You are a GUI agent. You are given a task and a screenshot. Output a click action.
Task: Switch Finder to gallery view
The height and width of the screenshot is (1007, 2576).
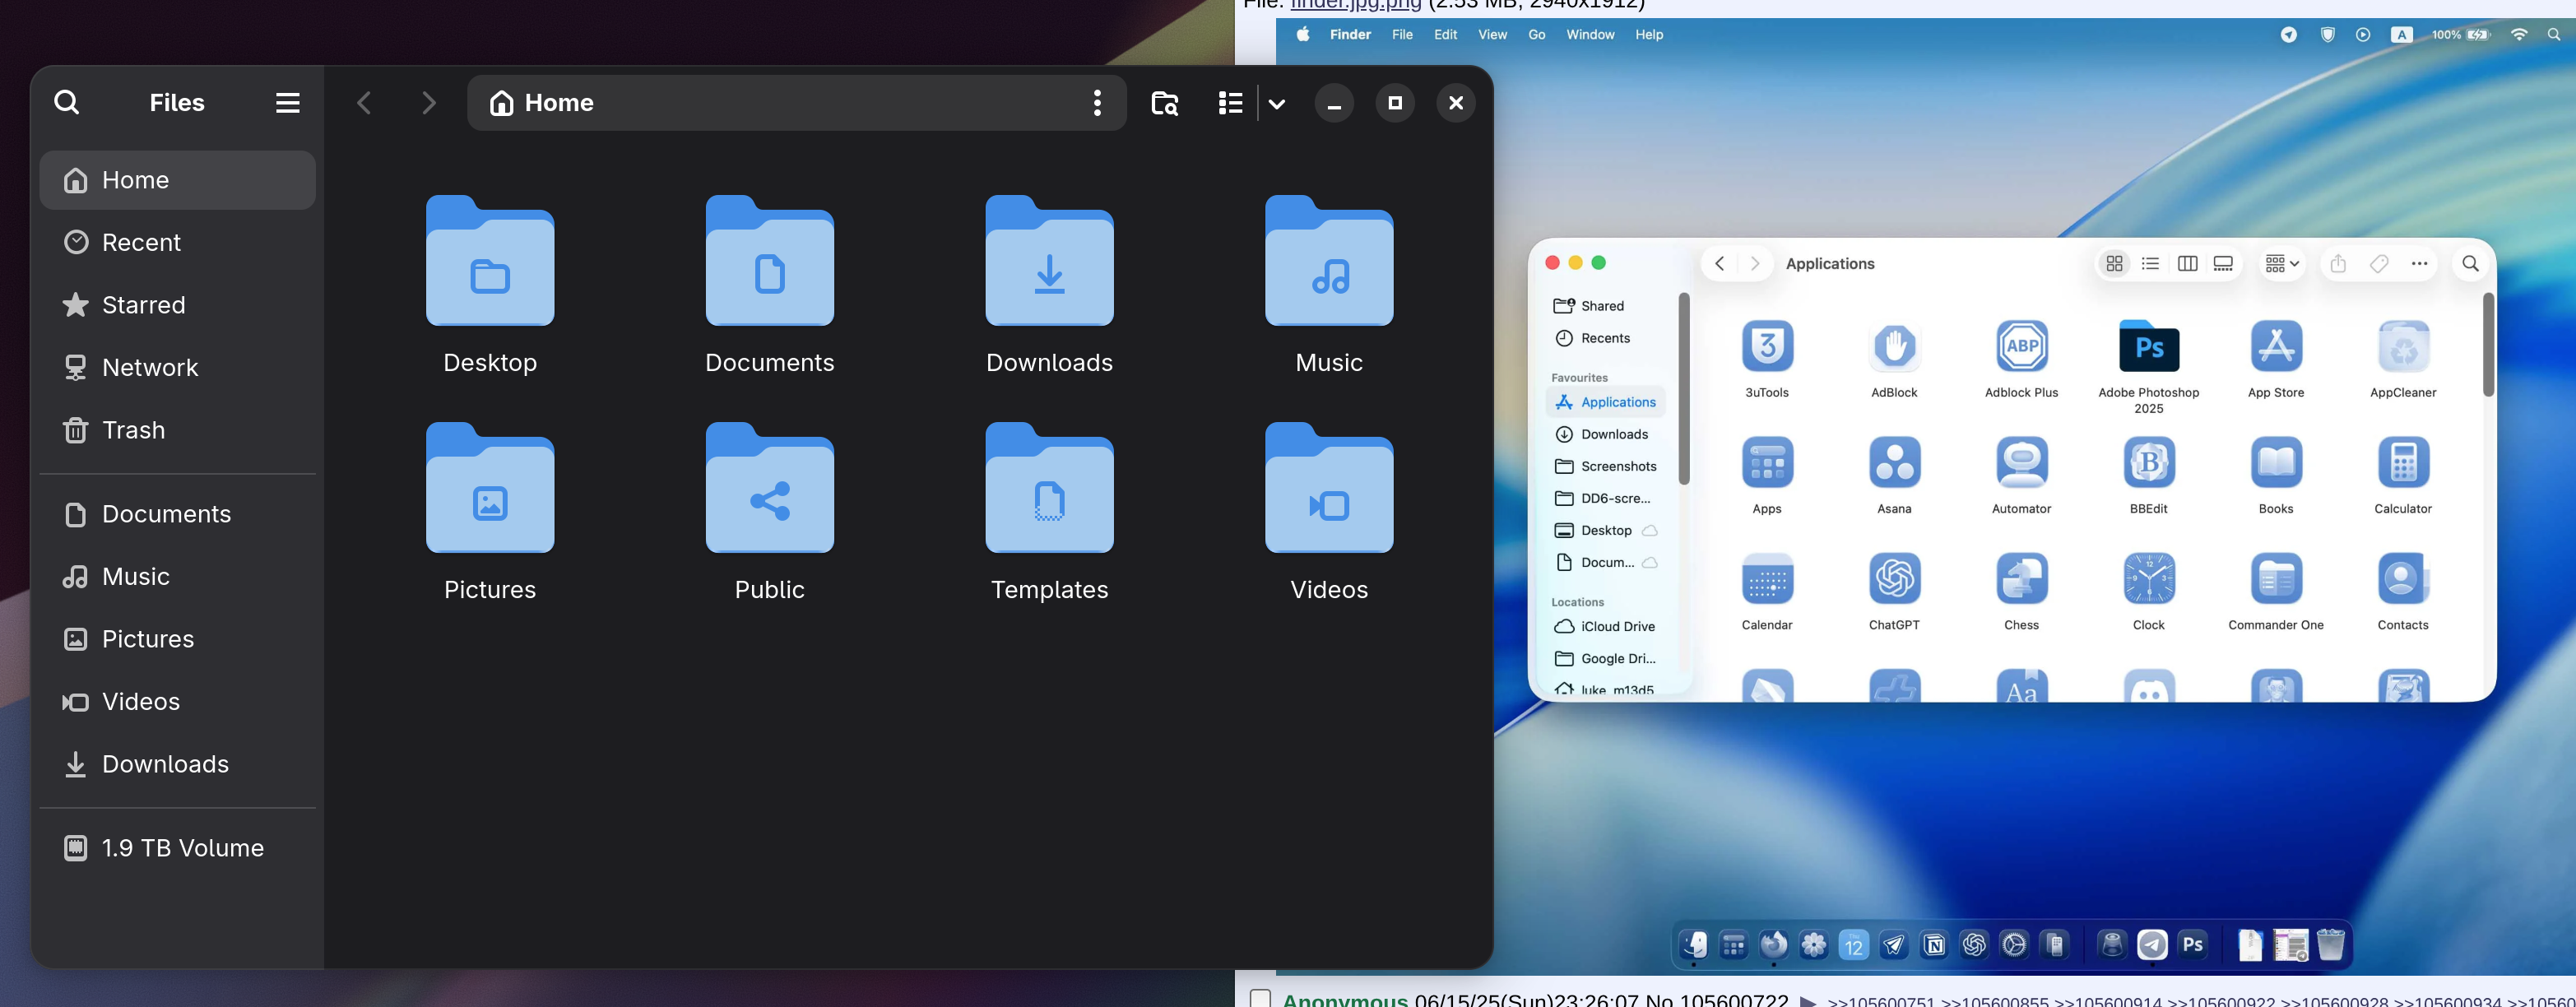click(2223, 264)
